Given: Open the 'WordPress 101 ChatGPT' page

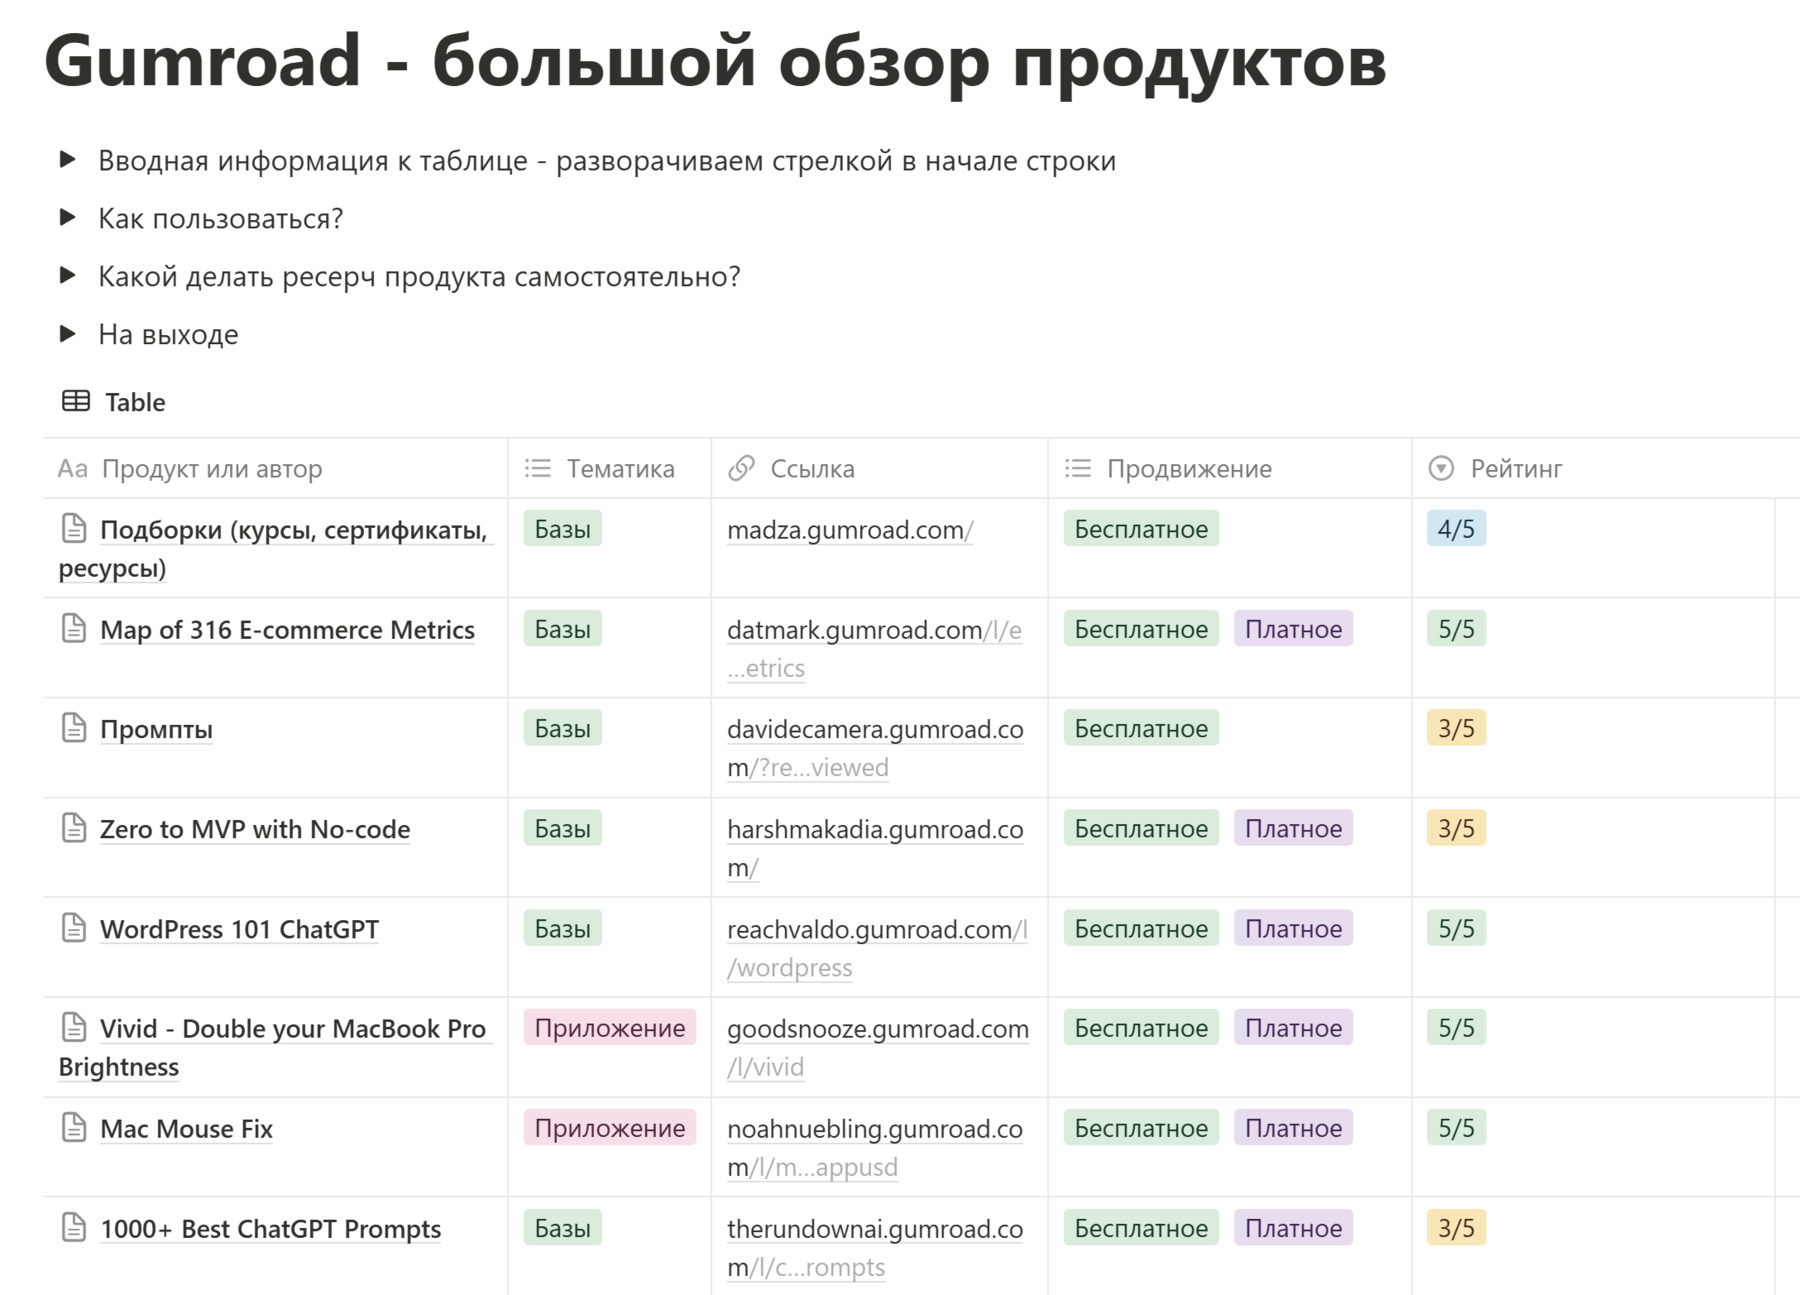Looking at the screenshot, I should pyautogui.click(x=239, y=929).
